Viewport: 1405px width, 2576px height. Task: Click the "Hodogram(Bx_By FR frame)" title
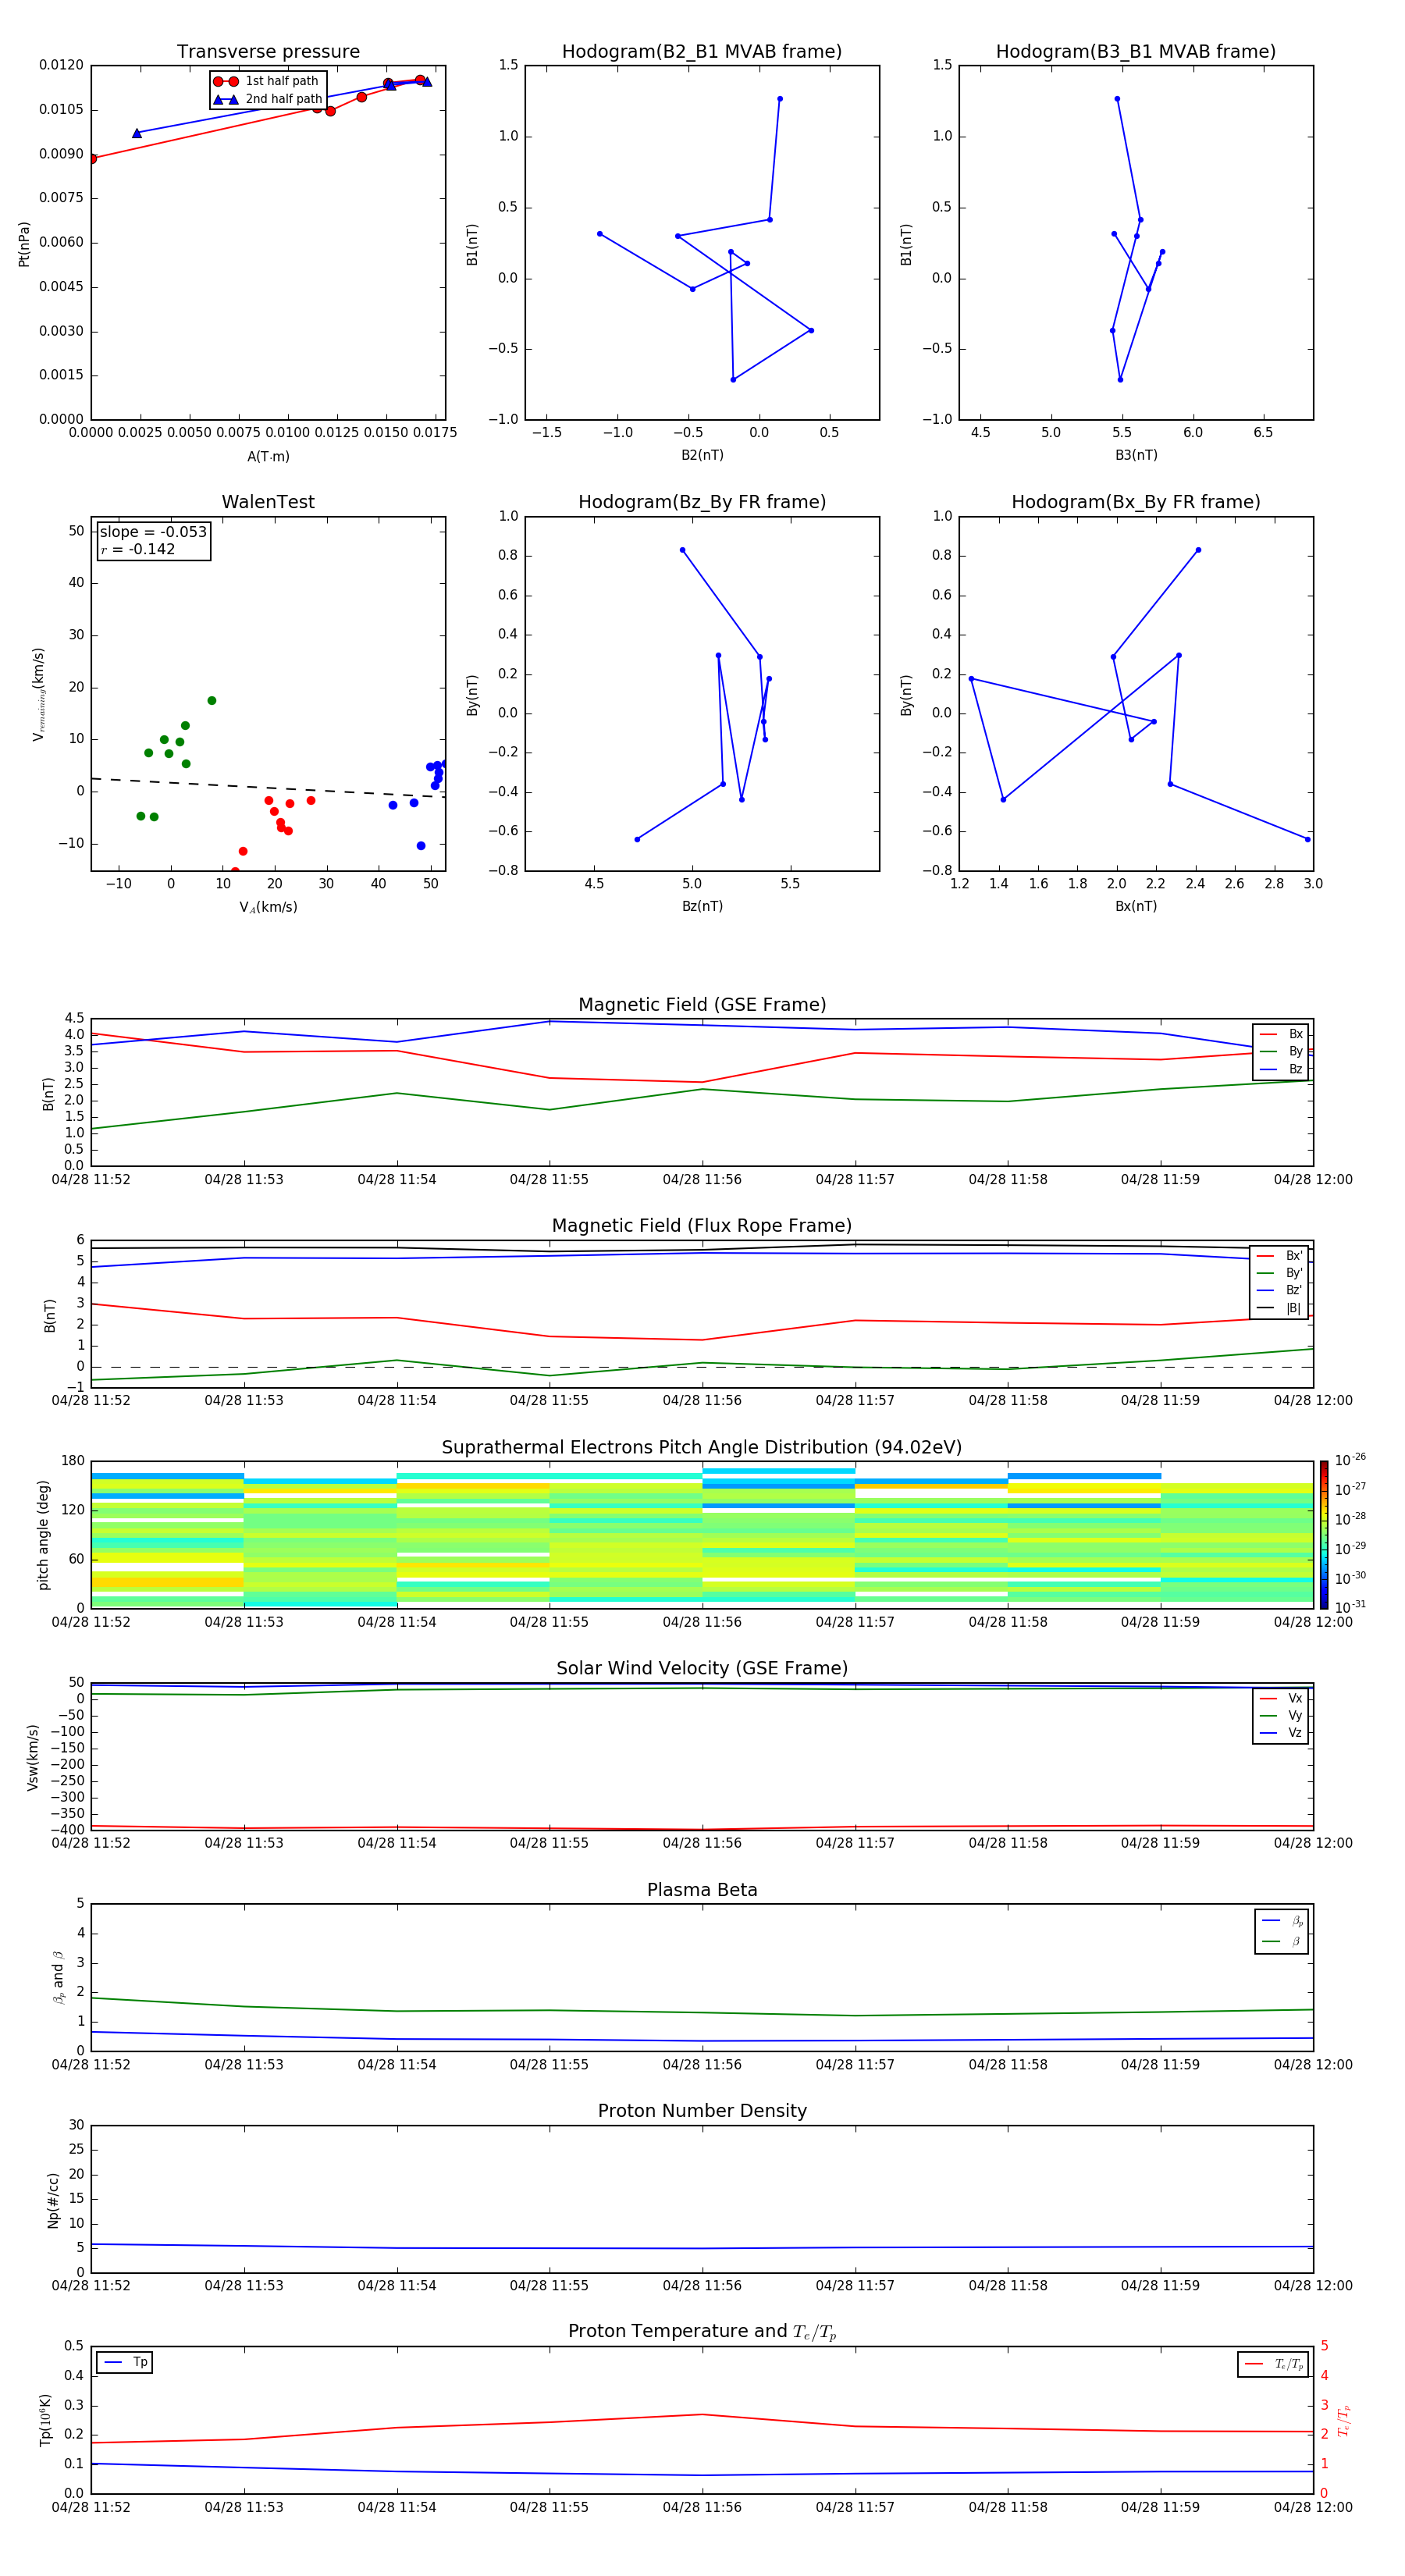coord(1136,502)
